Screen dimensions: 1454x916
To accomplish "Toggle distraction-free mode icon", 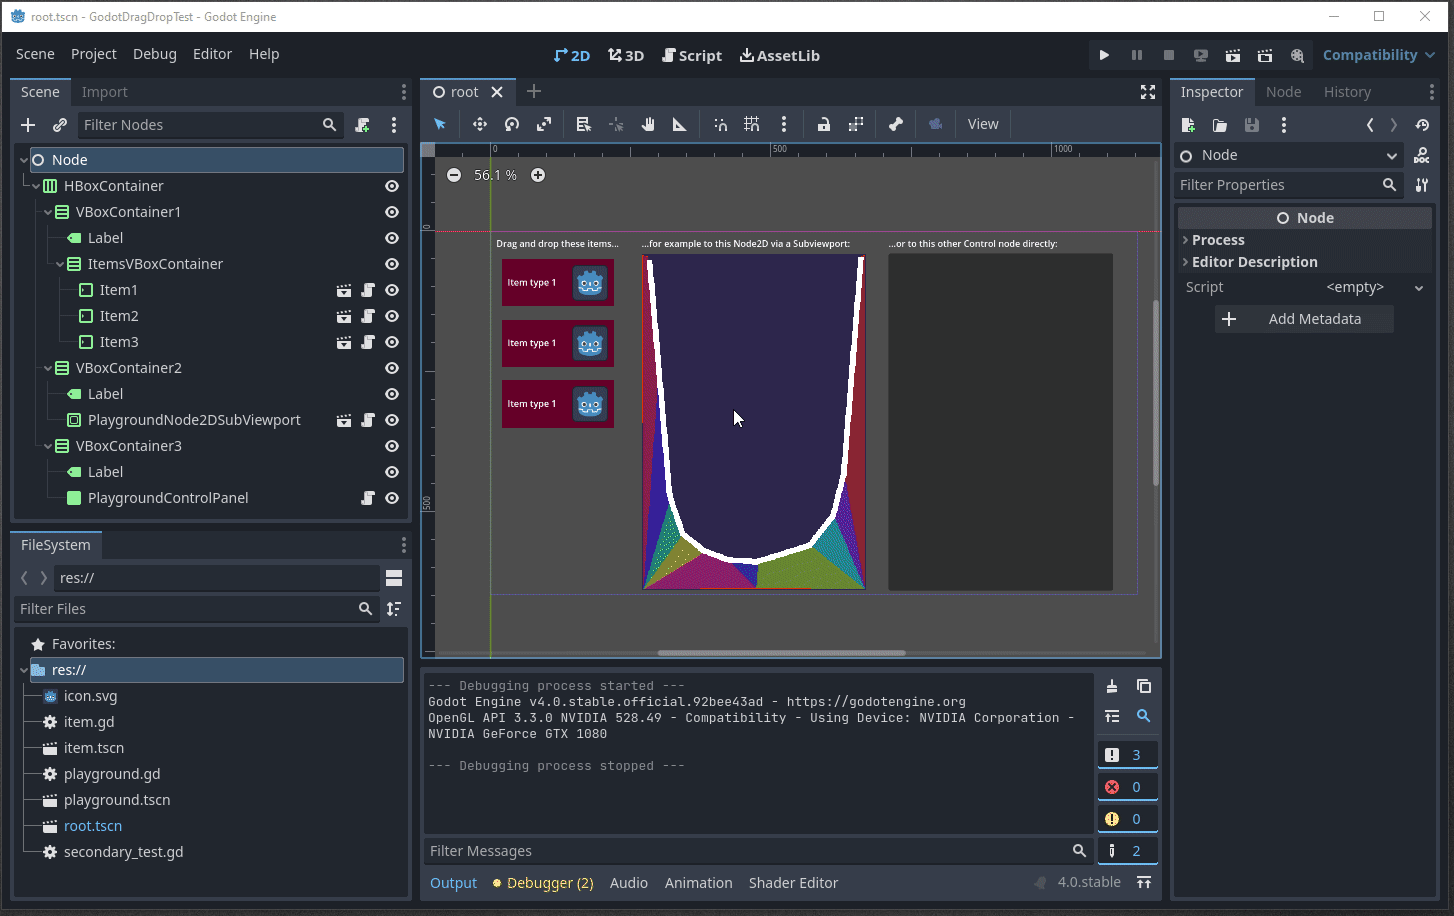I will (1148, 92).
